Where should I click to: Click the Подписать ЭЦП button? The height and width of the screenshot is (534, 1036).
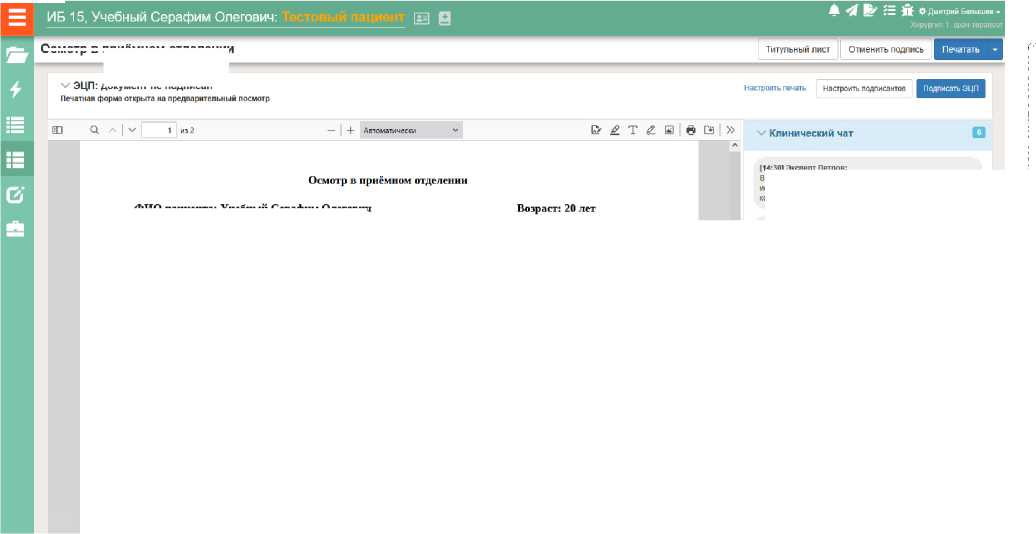[951, 89]
